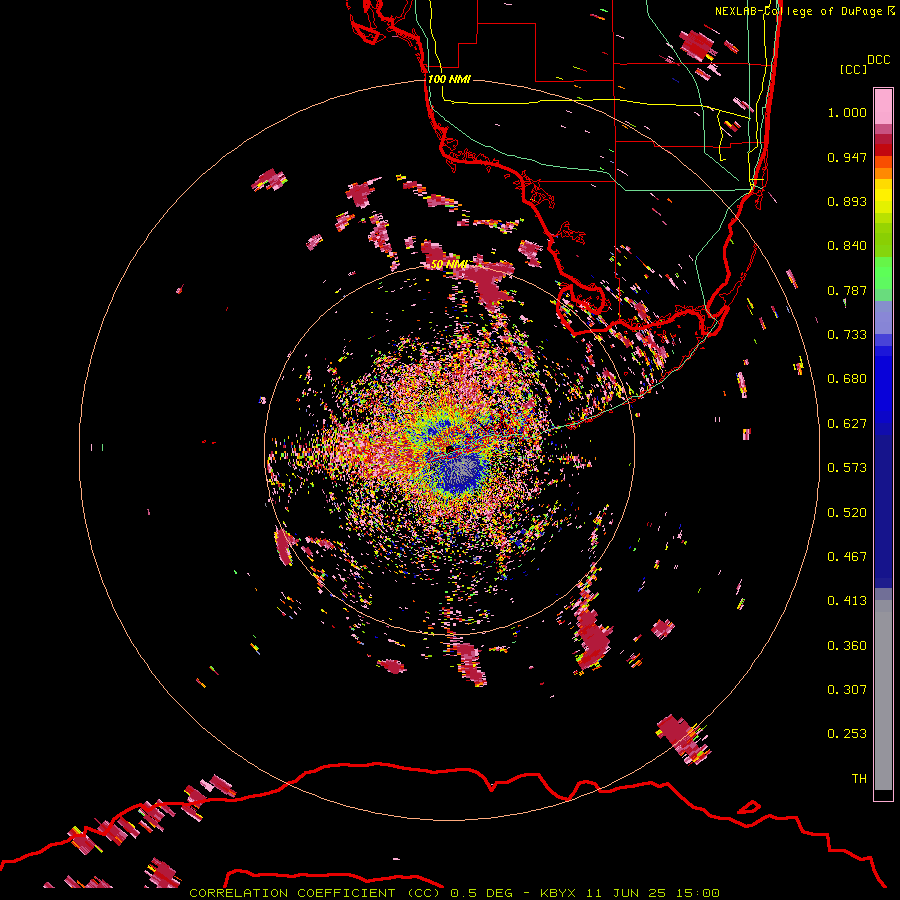Click the [CC] units label

coord(853,69)
